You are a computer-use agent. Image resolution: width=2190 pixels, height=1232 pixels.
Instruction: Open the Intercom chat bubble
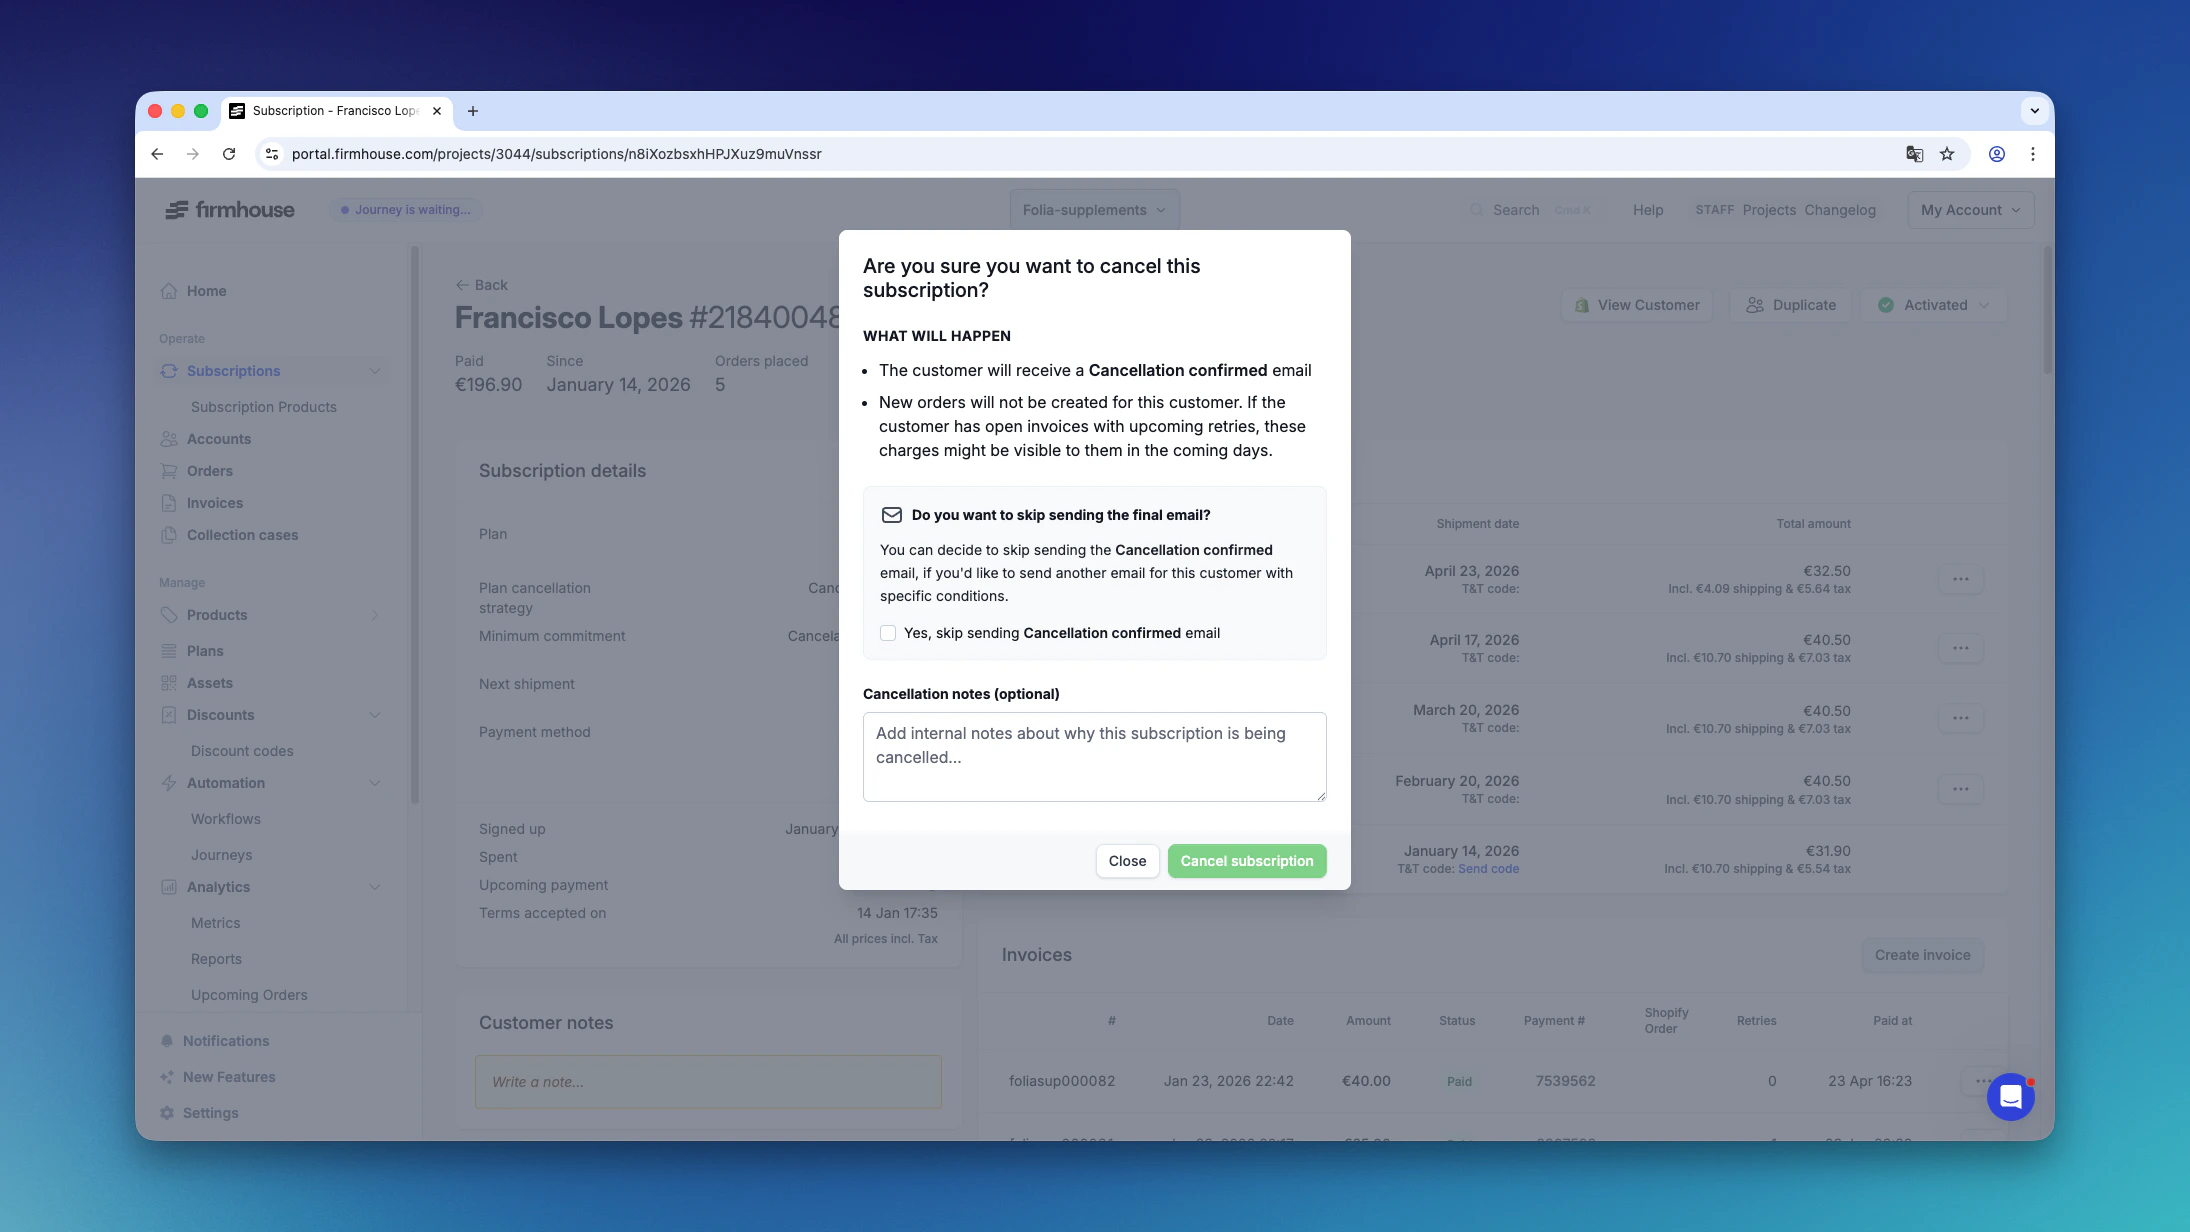pos(2010,1097)
